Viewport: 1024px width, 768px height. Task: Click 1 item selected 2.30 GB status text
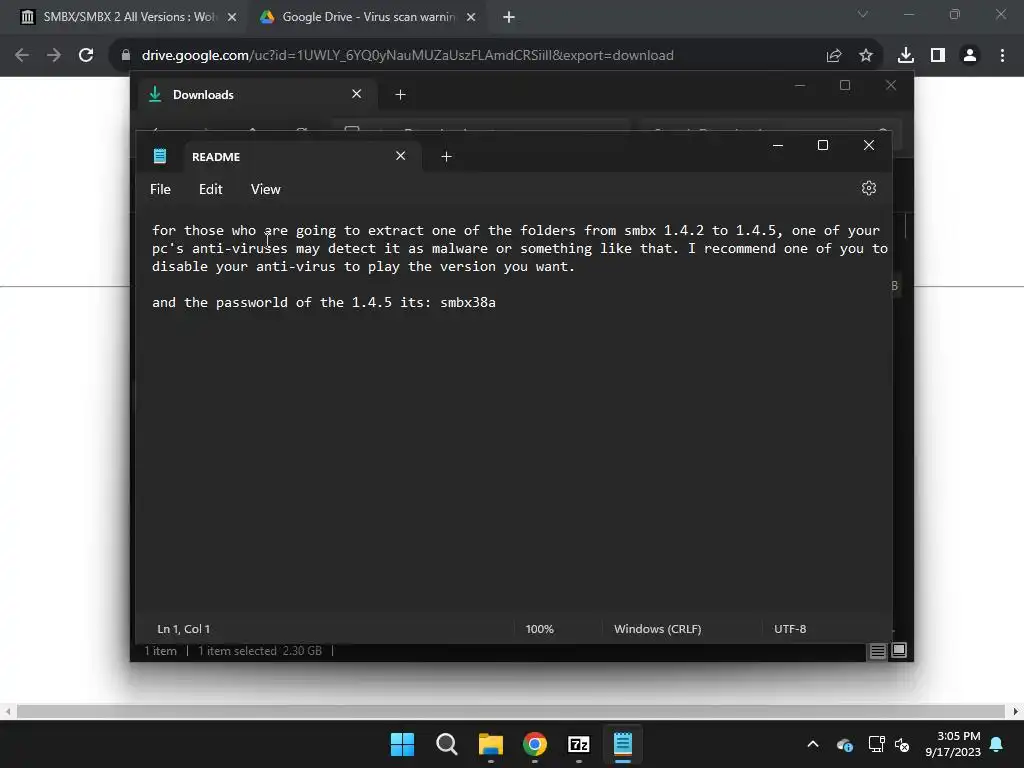click(x=260, y=651)
